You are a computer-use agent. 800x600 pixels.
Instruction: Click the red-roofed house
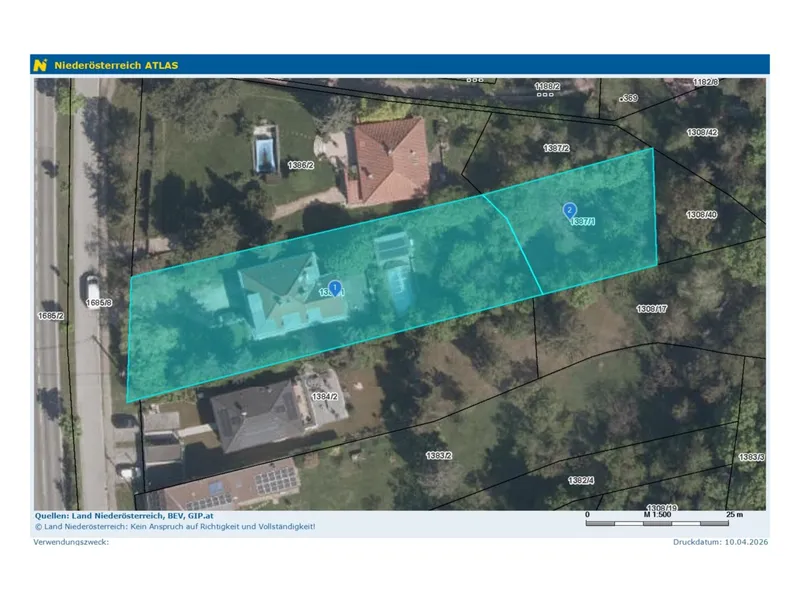[x=387, y=161]
